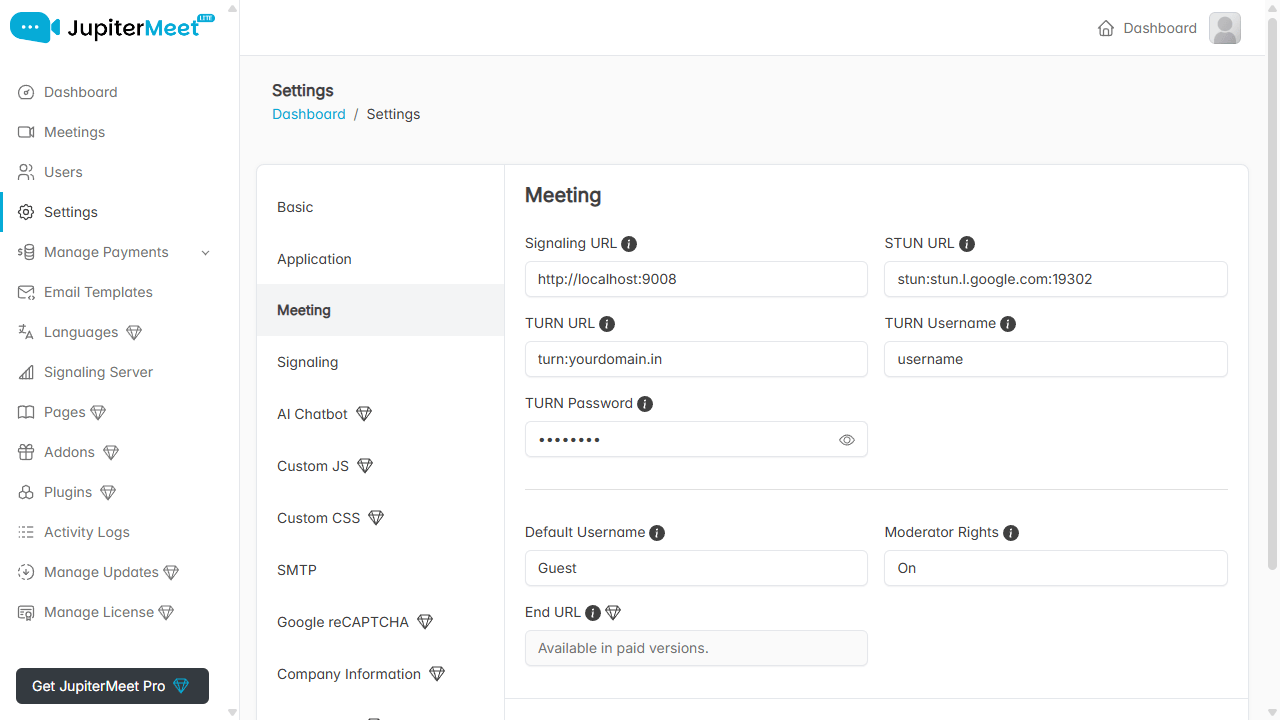Show the TURN Password with eye icon
This screenshot has height=720, width=1280.
click(847, 440)
